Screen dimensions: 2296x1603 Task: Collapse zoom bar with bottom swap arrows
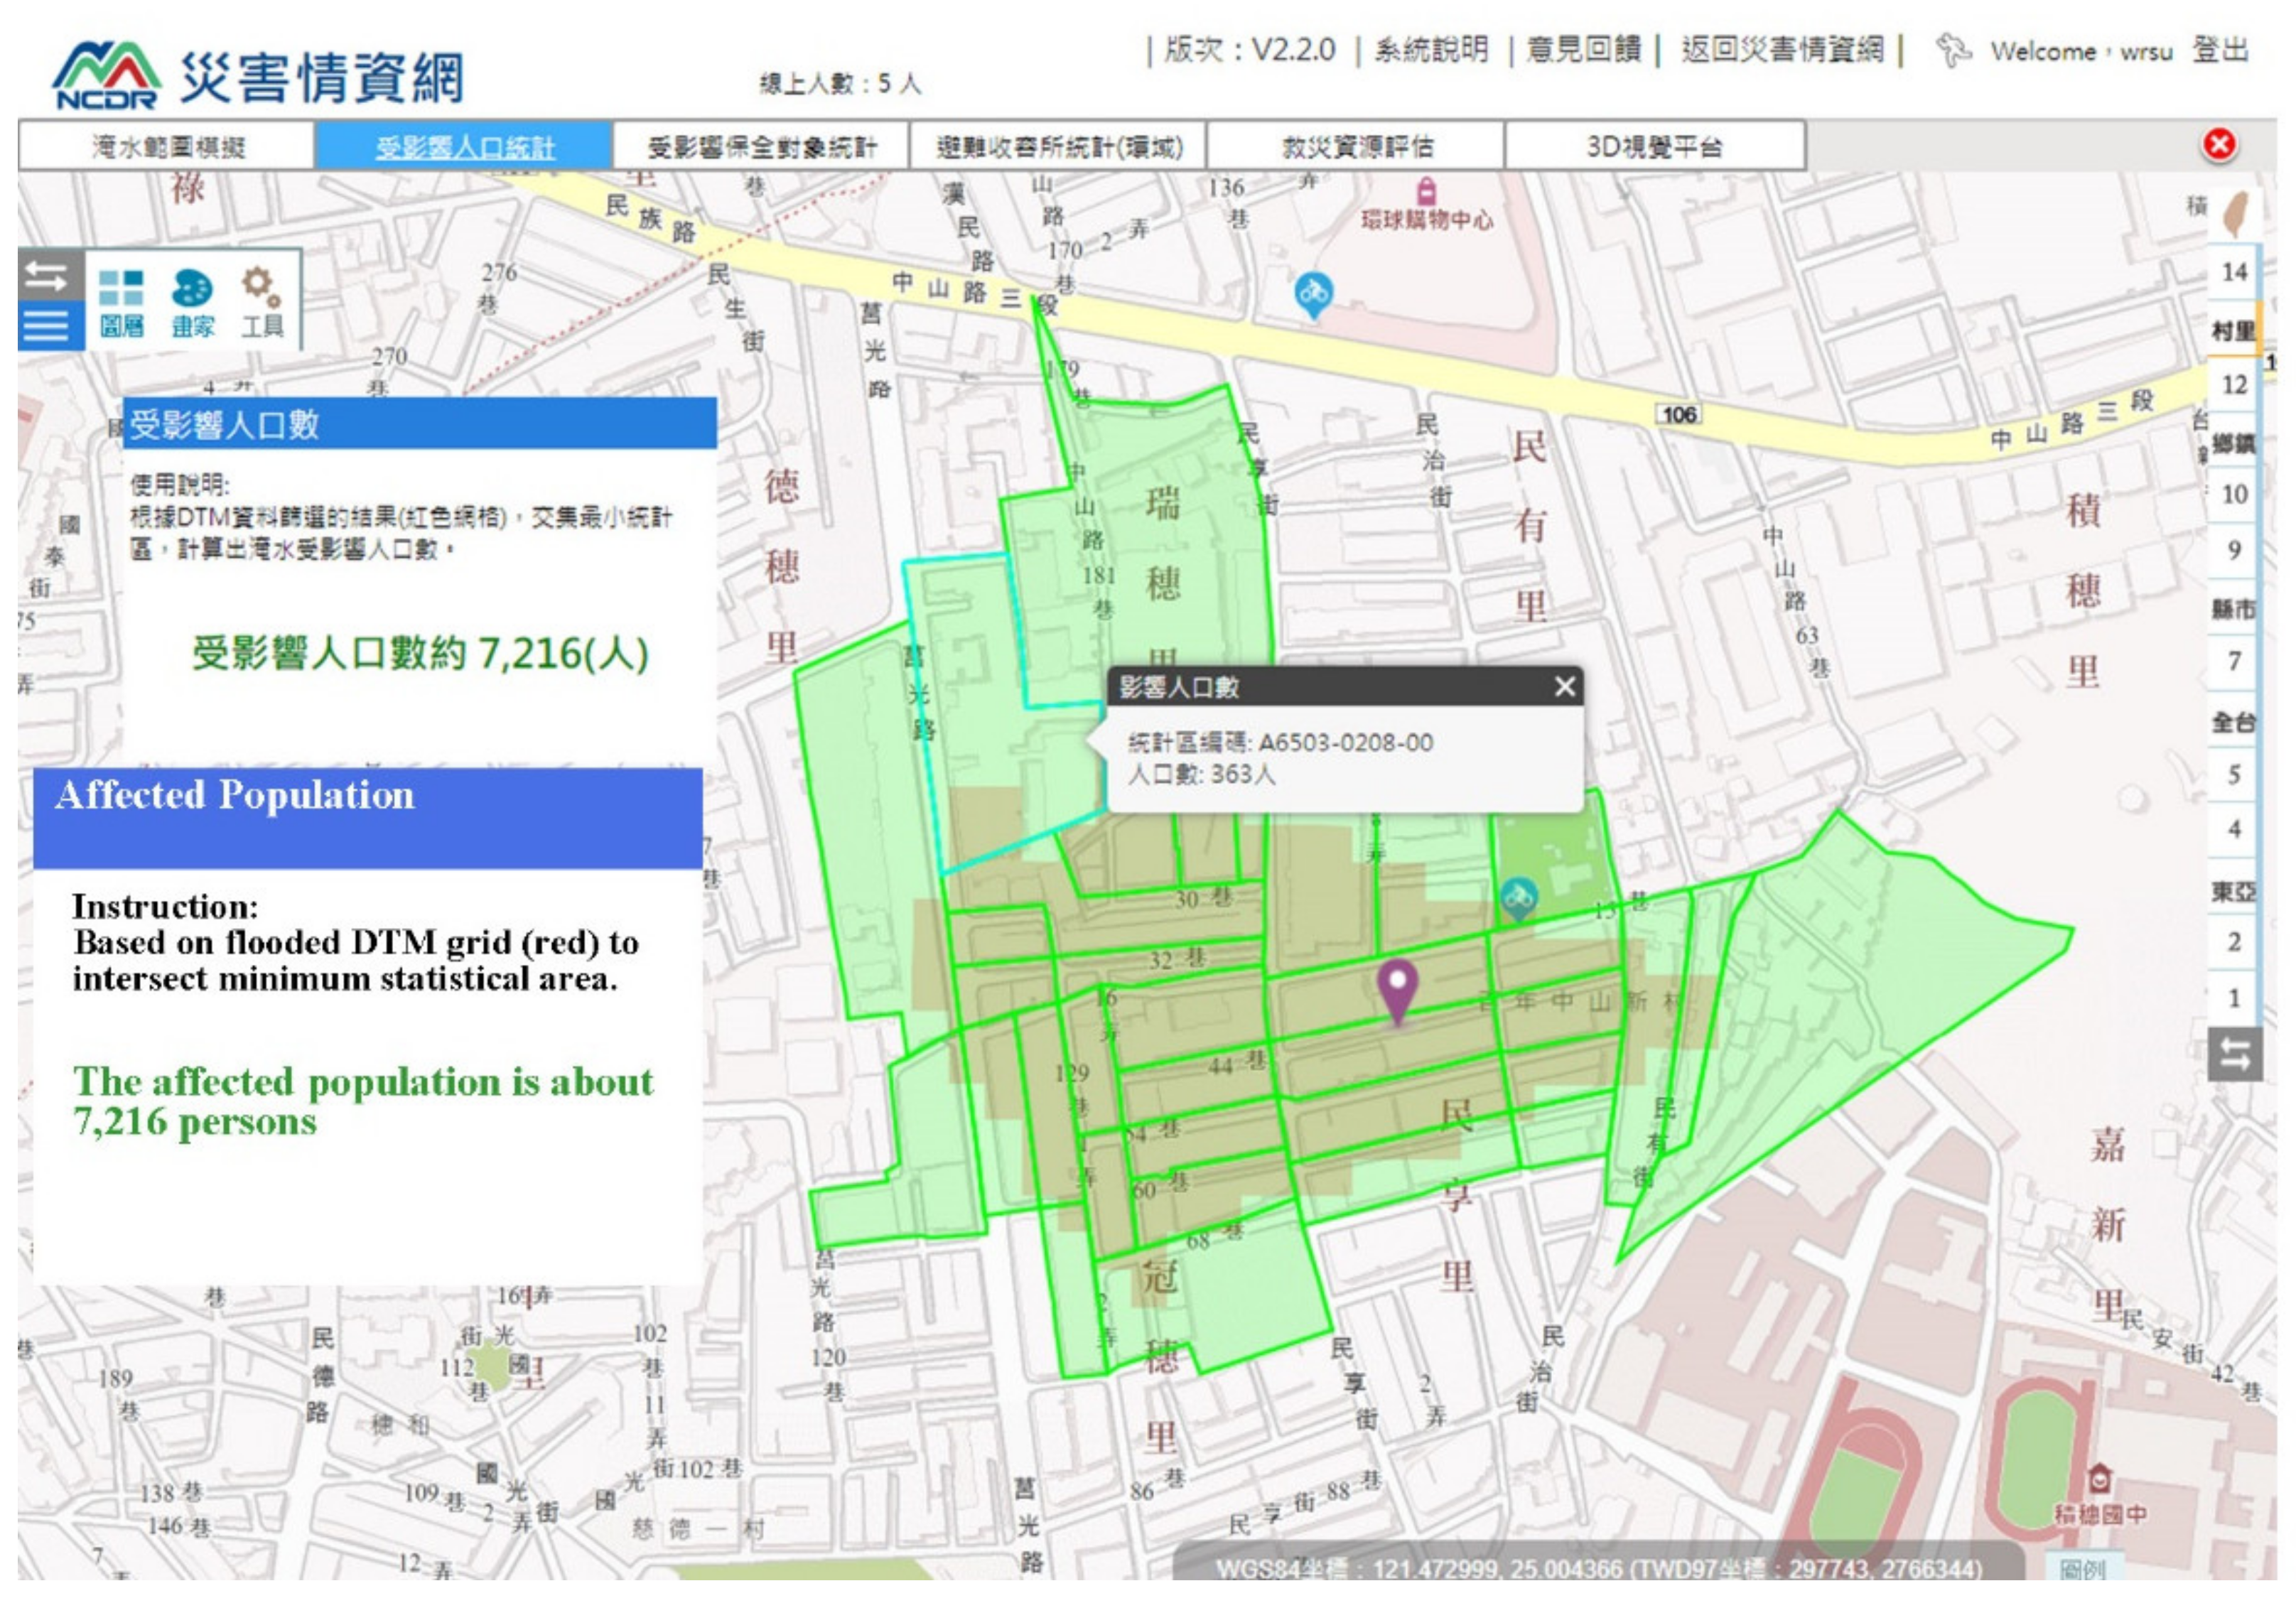point(2235,1055)
